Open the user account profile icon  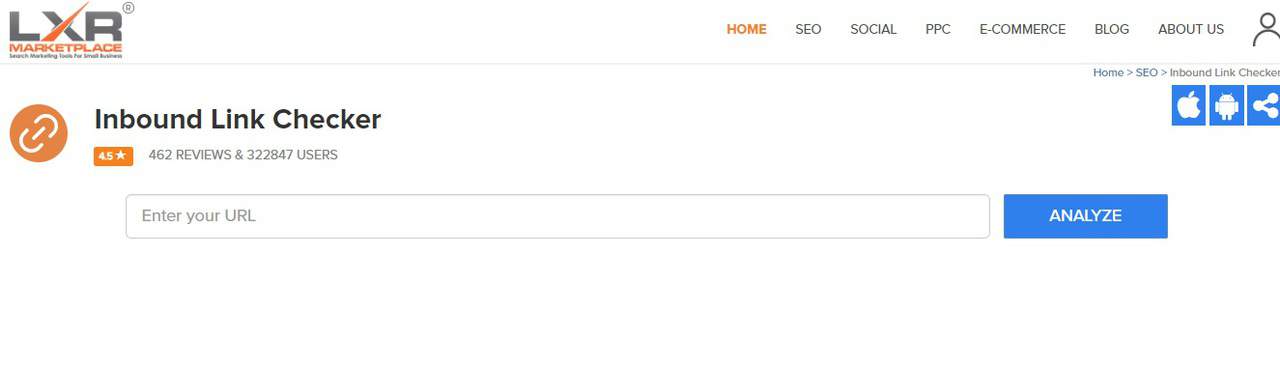tap(1266, 29)
